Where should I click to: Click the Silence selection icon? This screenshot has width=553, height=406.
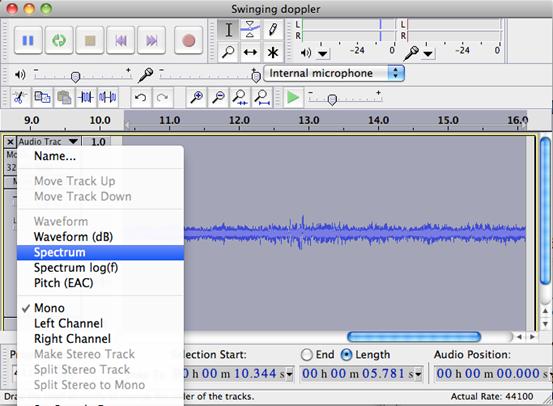point(108,97)
